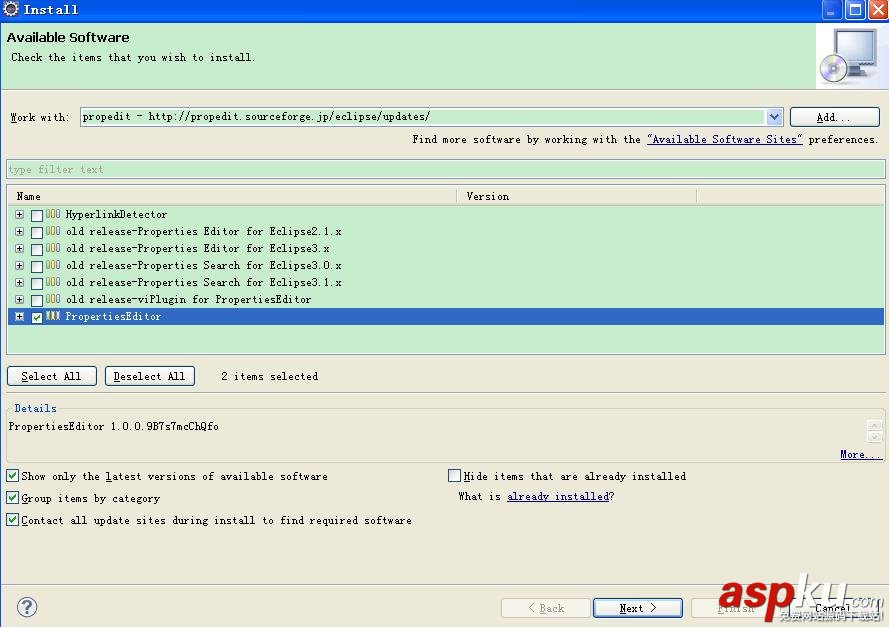Expand the HyperlinkDetector tree node

19,214
